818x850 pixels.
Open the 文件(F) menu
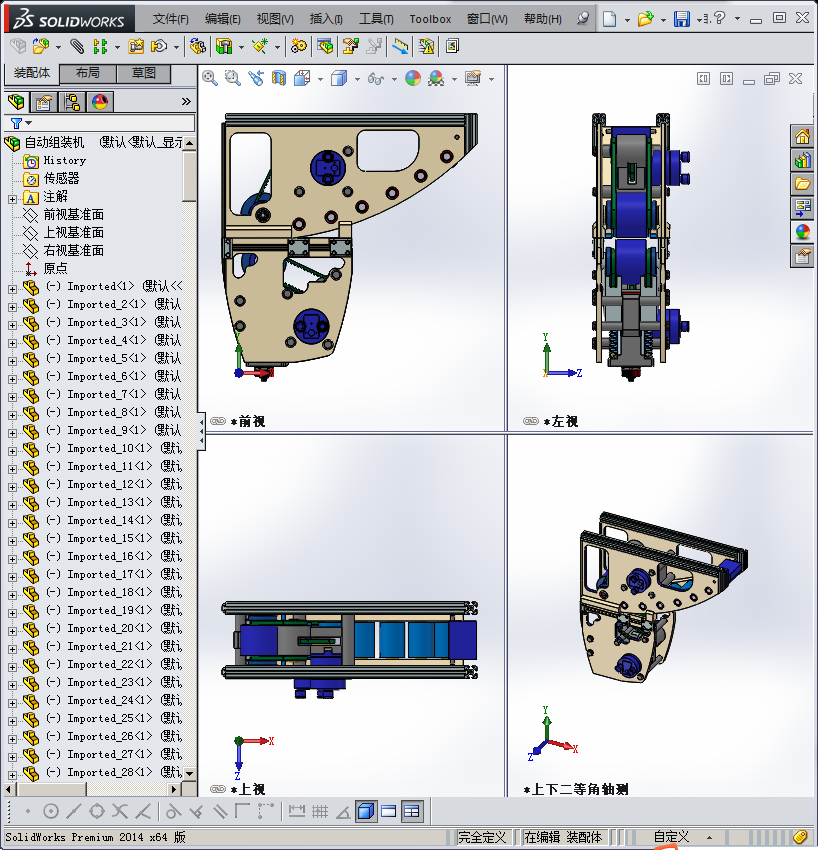pyautogui.click(x=171, y=20)
